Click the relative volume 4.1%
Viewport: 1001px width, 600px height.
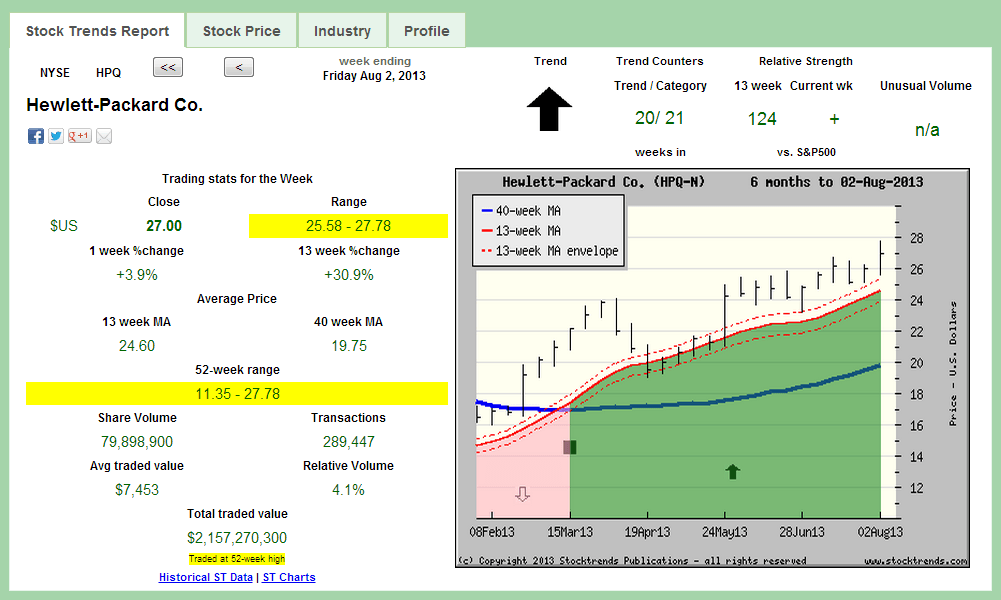[349, 490]
